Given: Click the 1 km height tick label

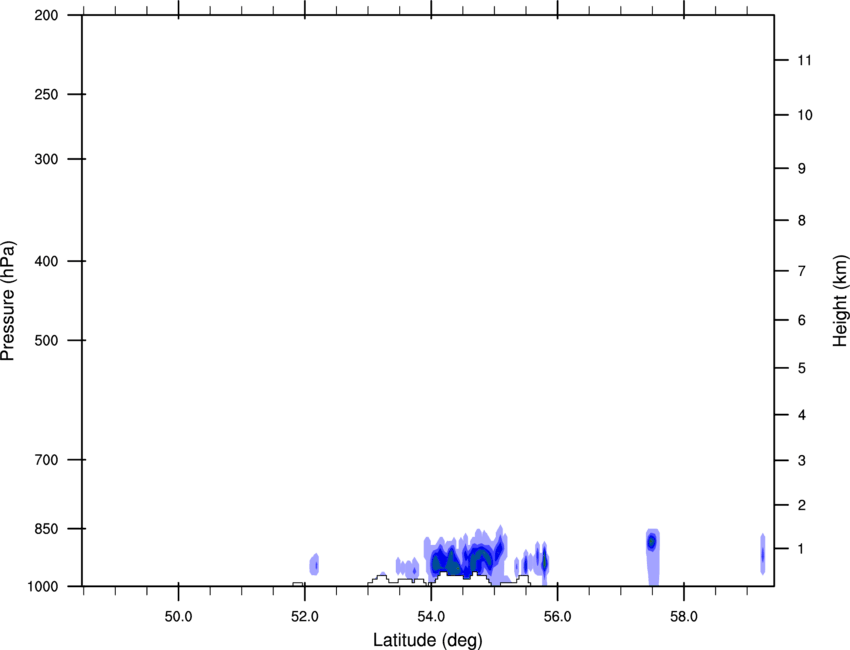Looking at the screenshot, I should pos(800,549).
